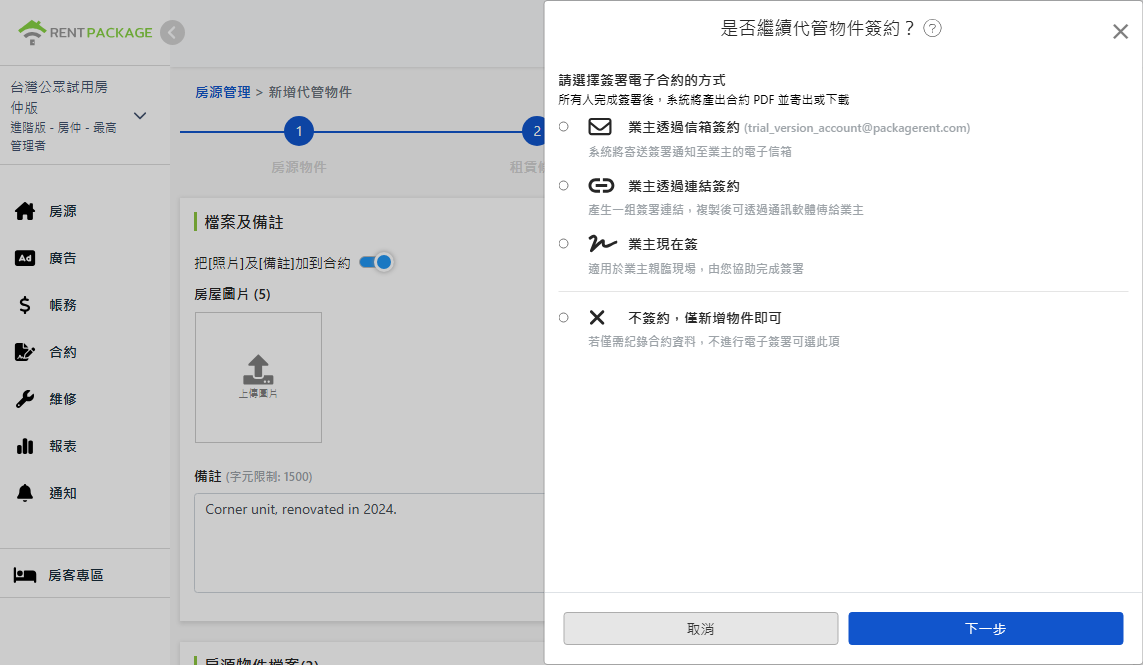The width and height of the screenshot is (1143, 665).
Task: Close the signing dialog with X
Action: pyautogui.click(x=1120, y=31)
